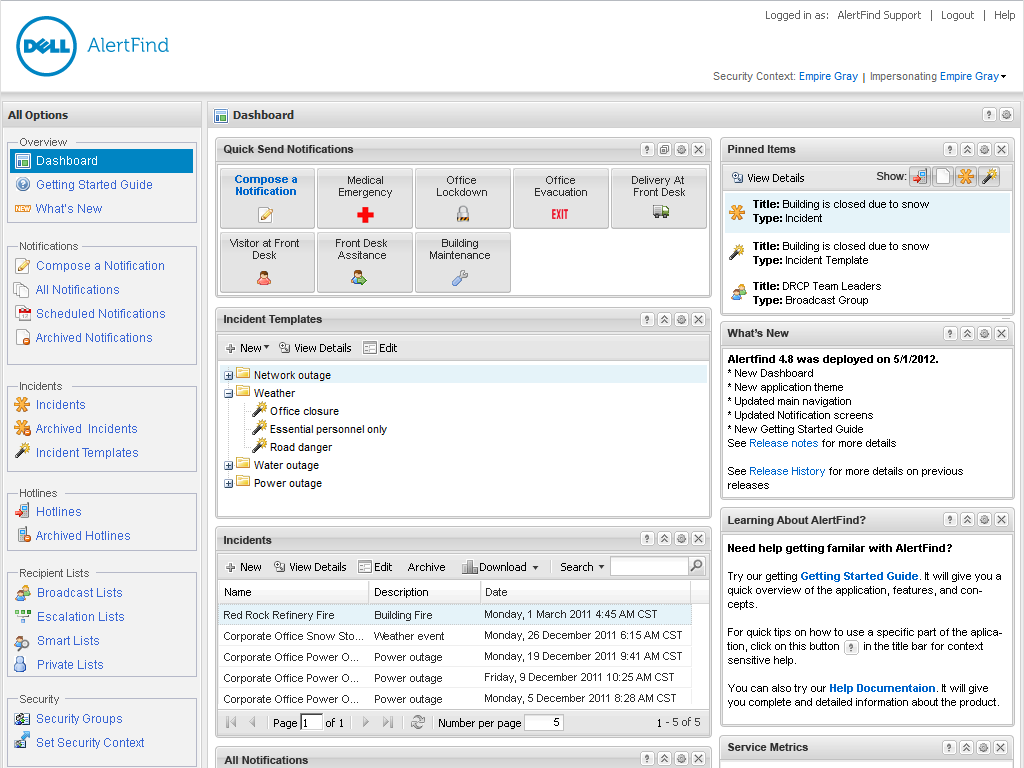Viewport: 1024px width, 768px height.
Task: Open settings gear on the What's New panel
Action: point(985,334)
